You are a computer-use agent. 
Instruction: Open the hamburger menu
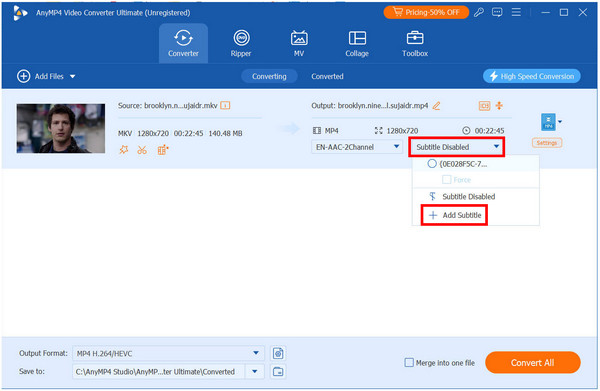[x=516, y=12]
